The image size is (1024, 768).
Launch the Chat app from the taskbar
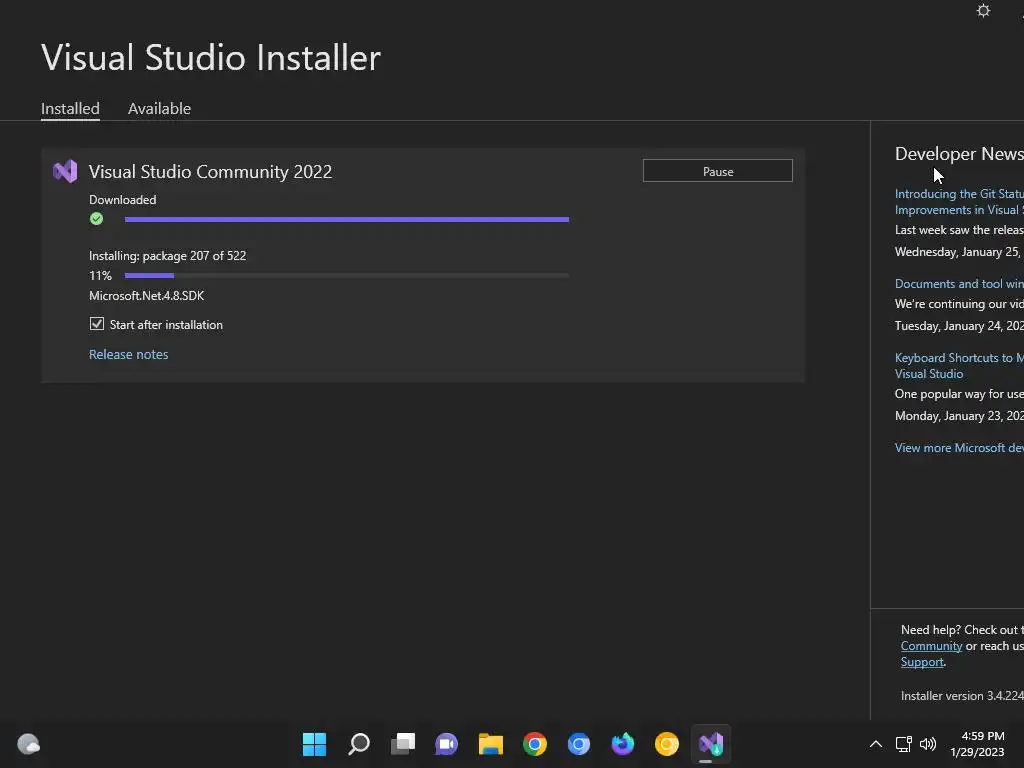pos(447,744)
